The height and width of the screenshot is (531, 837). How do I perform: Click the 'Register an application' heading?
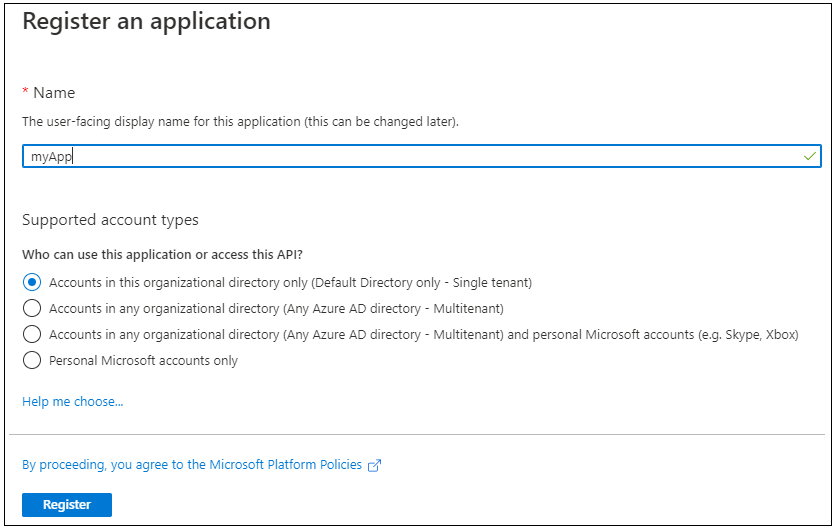point(146,21)
